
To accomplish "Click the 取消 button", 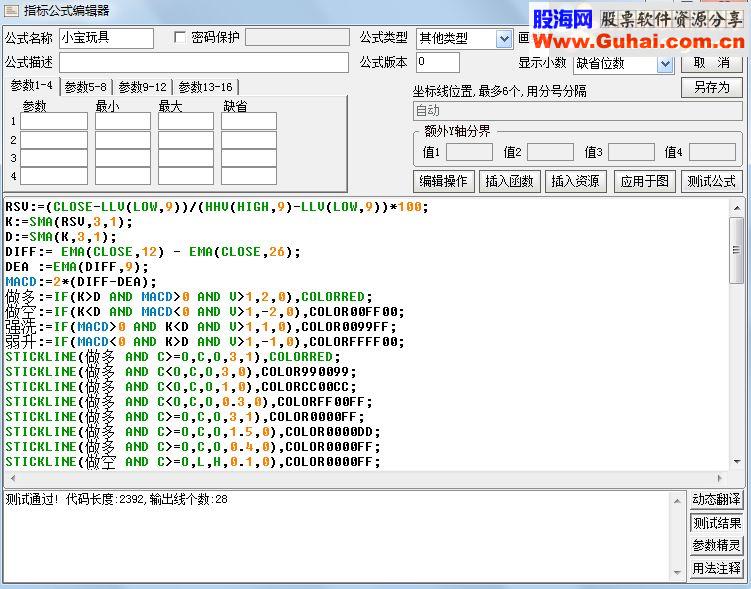I will pos(711,63).
